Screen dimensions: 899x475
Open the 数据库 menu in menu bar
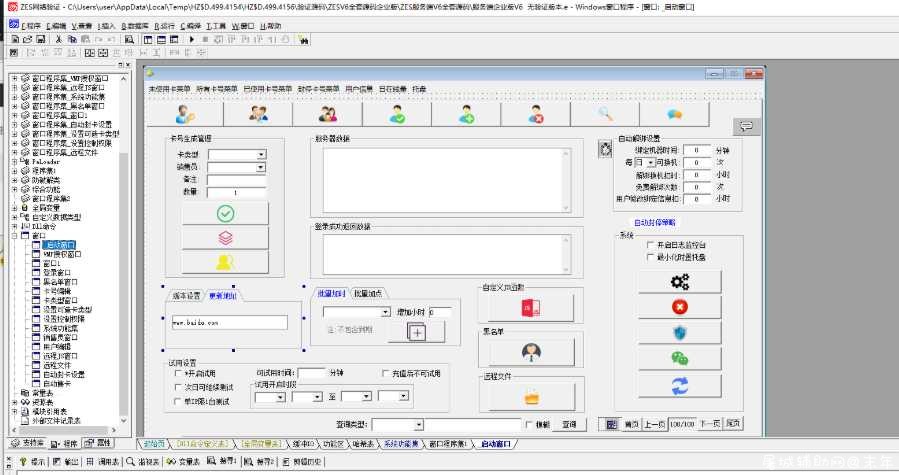click(135, 26)
